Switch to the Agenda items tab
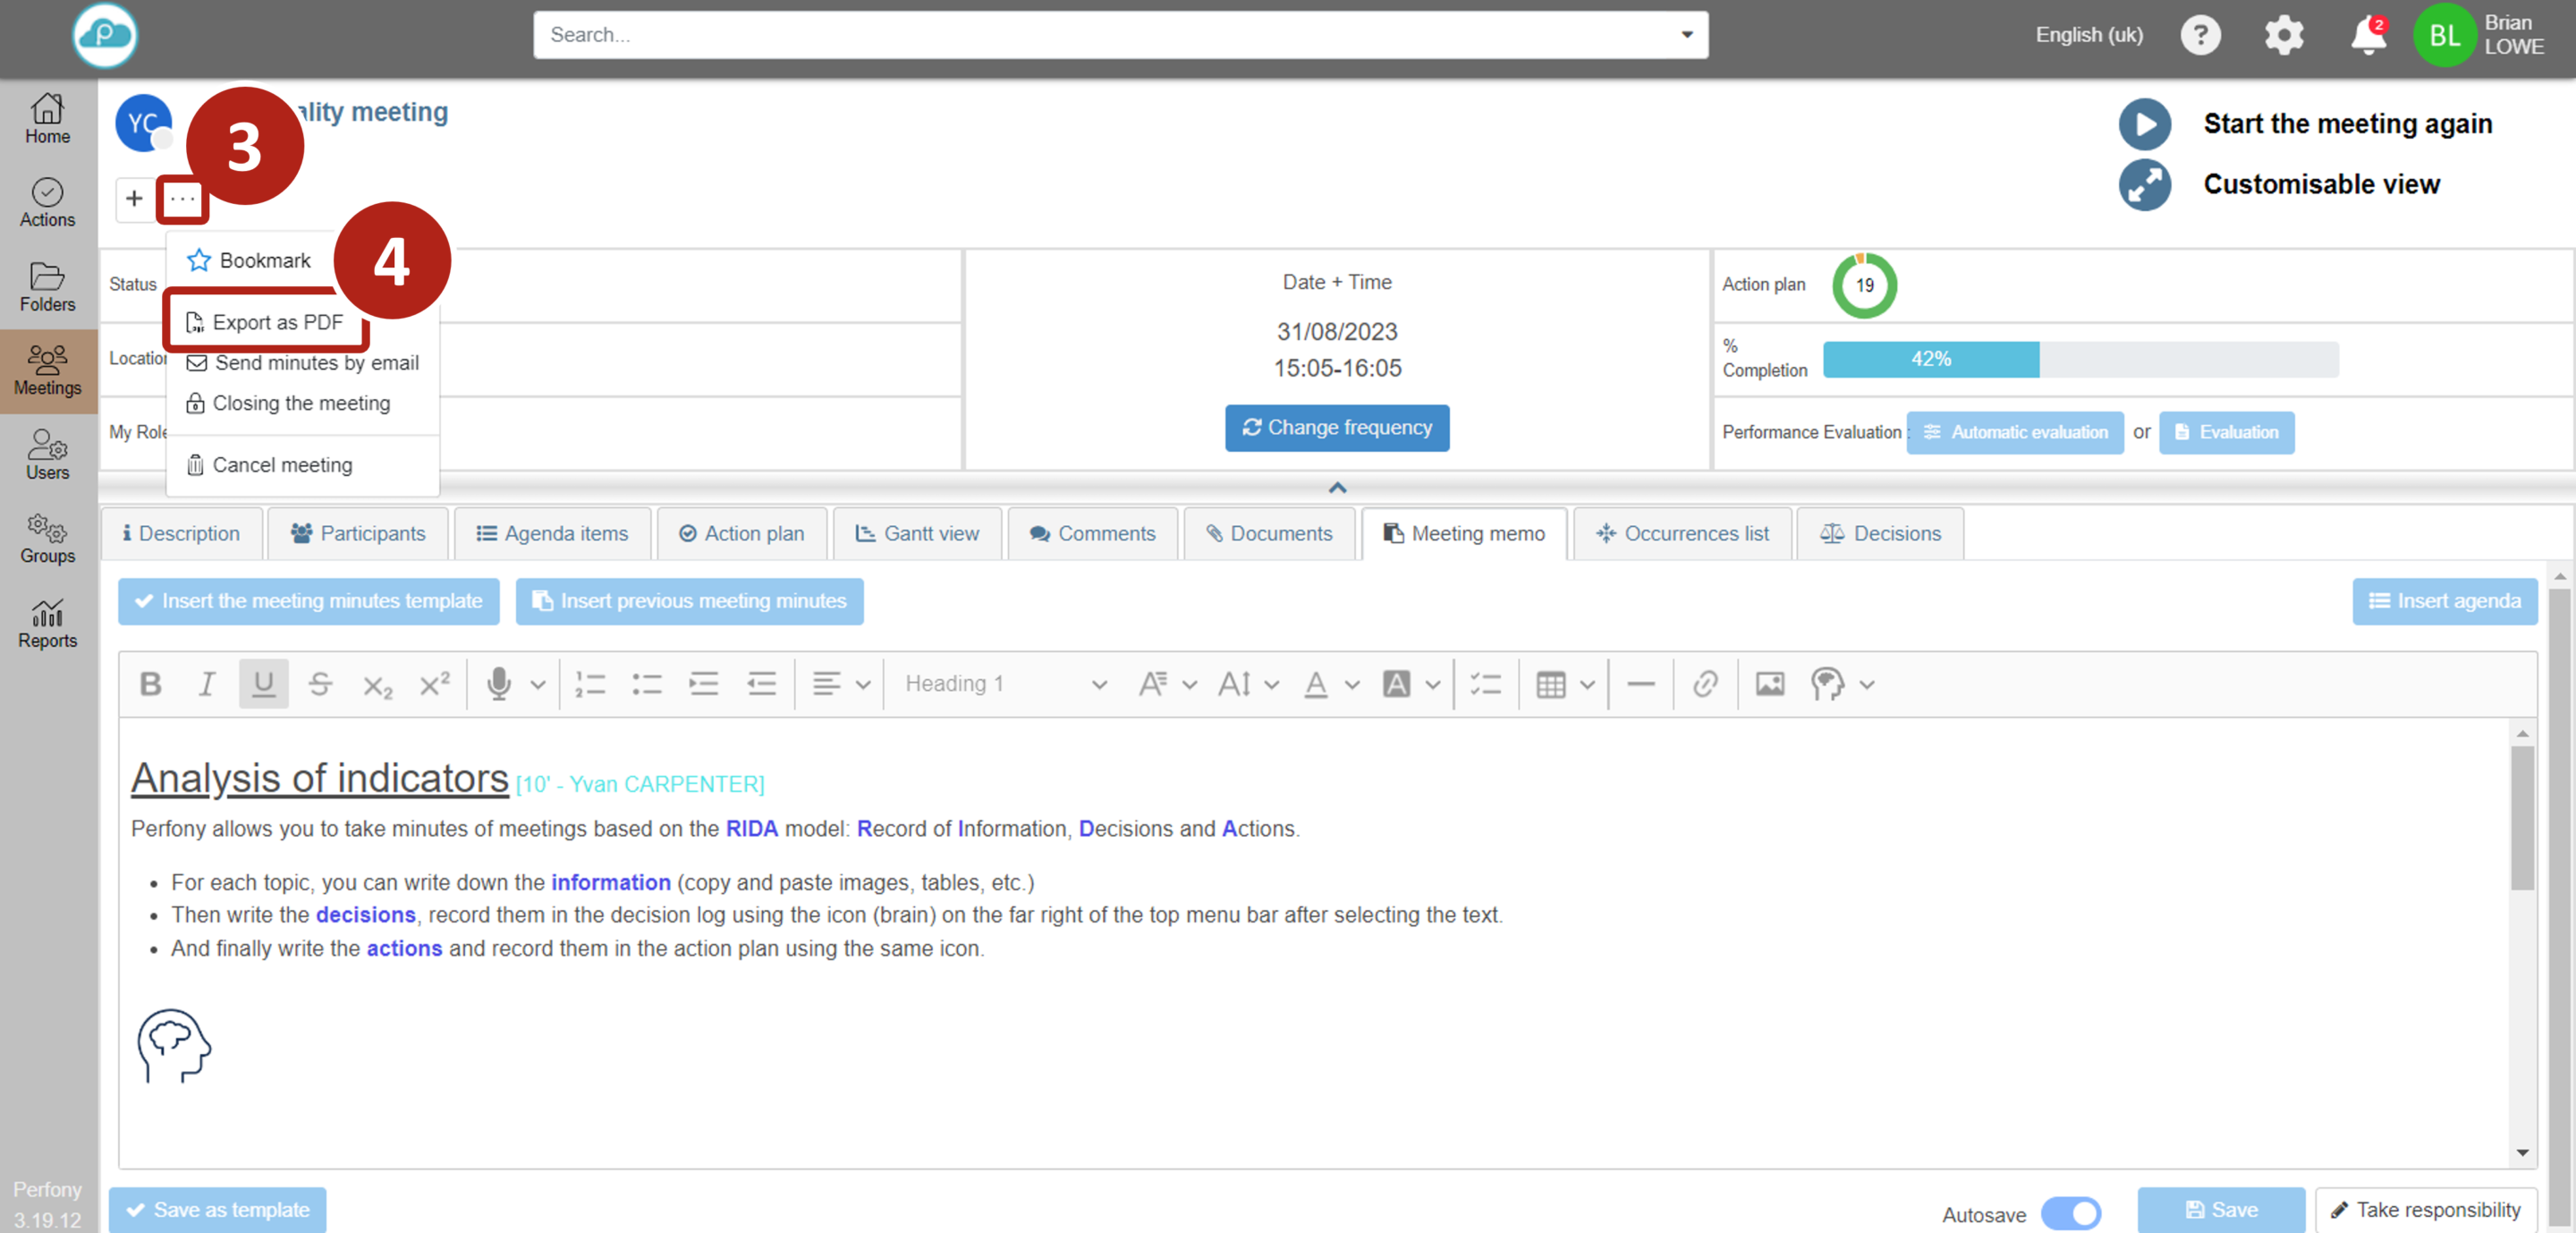Viewport: 2576px width, 1233px height. pos(552,533)
